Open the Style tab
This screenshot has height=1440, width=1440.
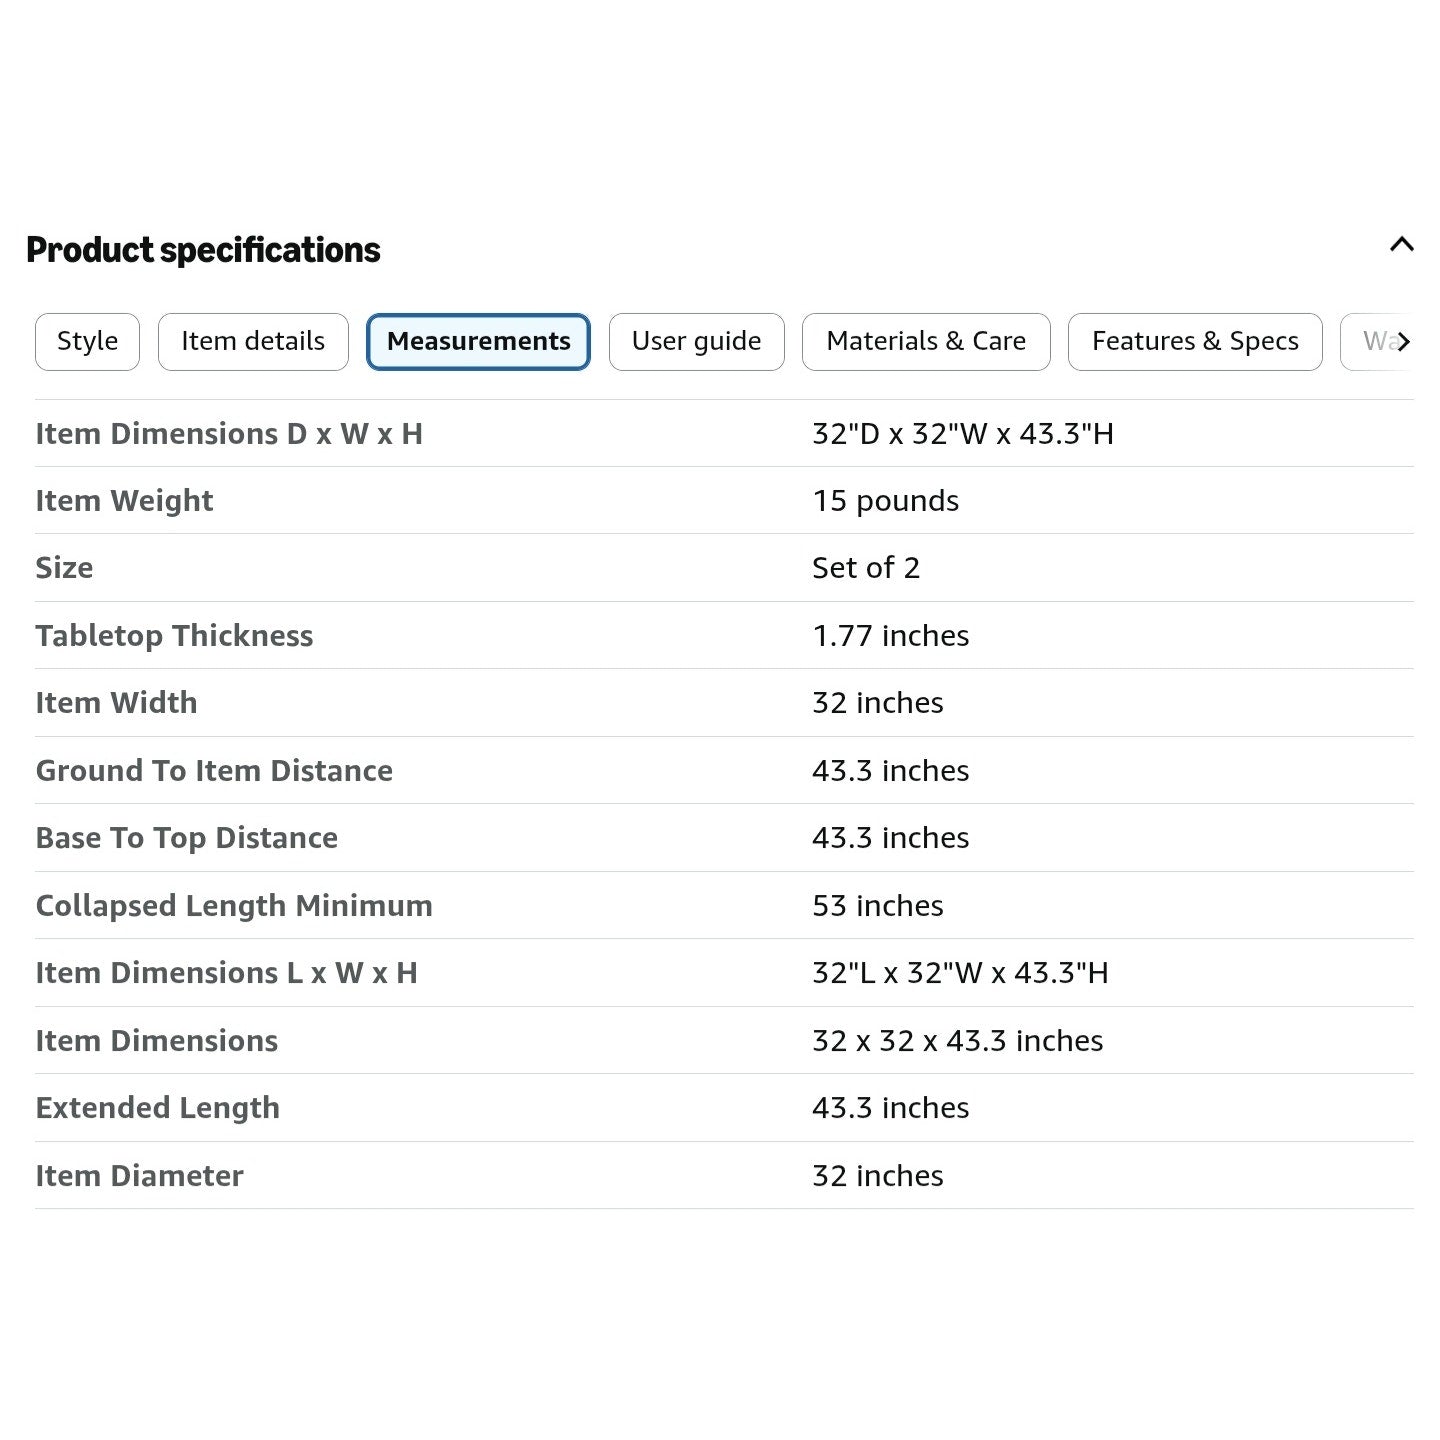coord(87,342)
